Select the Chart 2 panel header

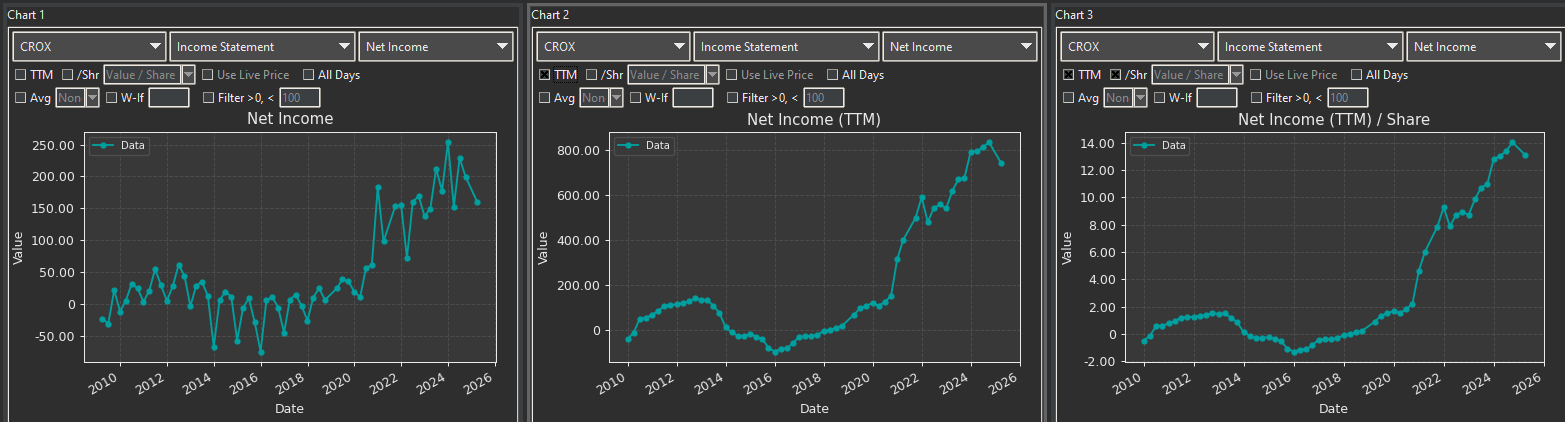tap(550, 15)
